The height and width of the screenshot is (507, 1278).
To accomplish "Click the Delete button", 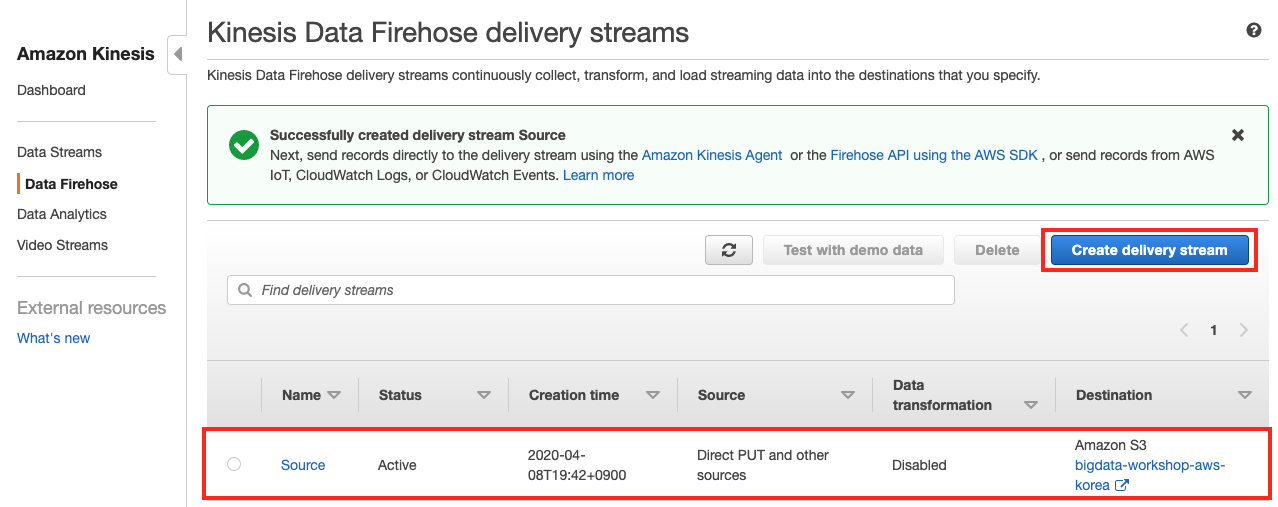I will (997, 250).
